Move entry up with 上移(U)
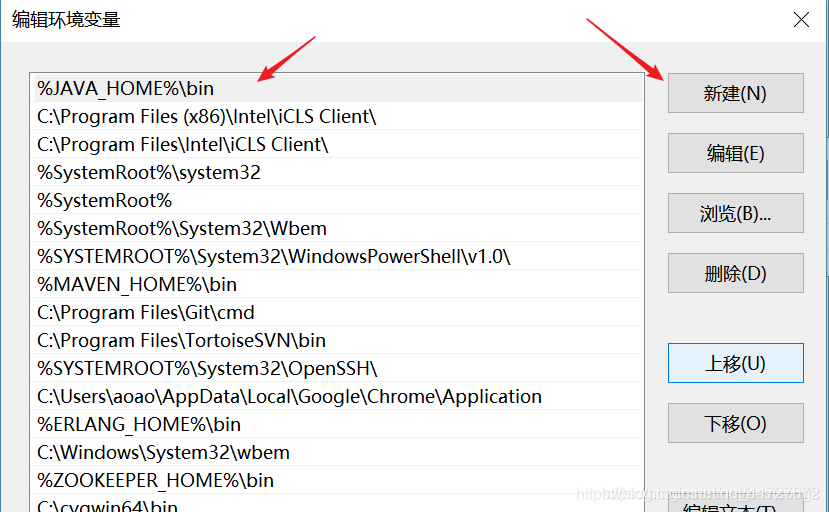Screen dimensions: 829x512 coord(735,363)
